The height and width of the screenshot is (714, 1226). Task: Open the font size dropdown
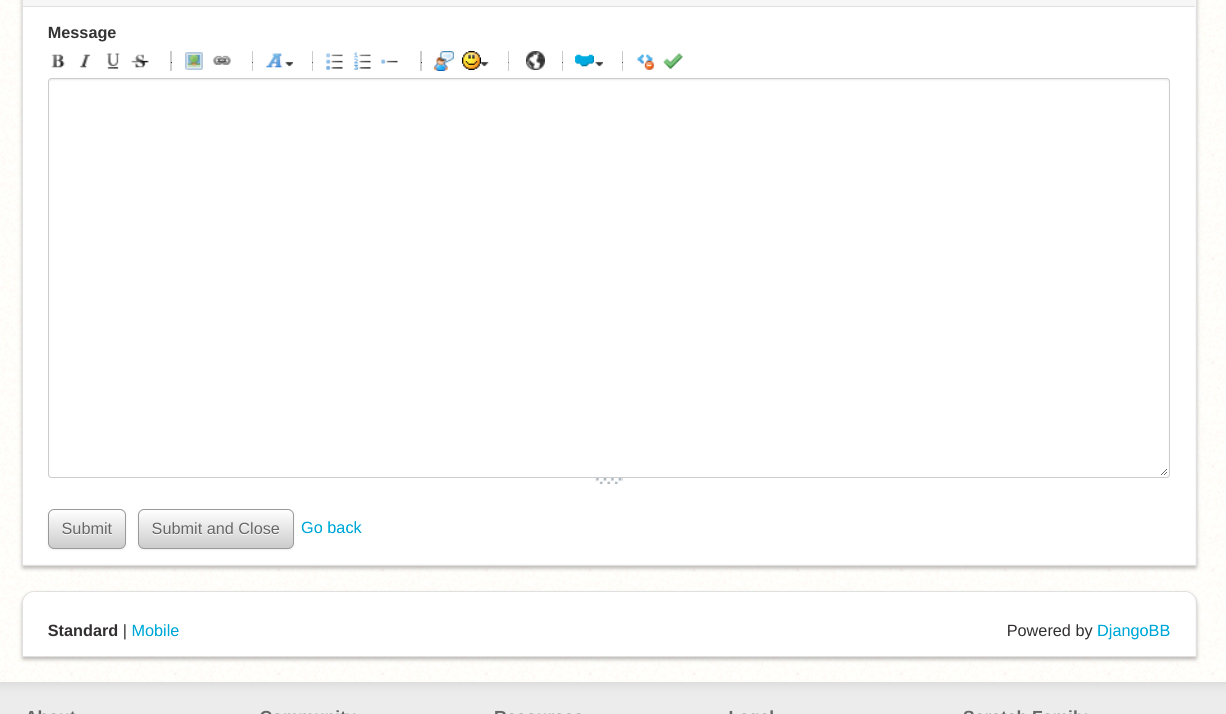click(x=279, y=61)
